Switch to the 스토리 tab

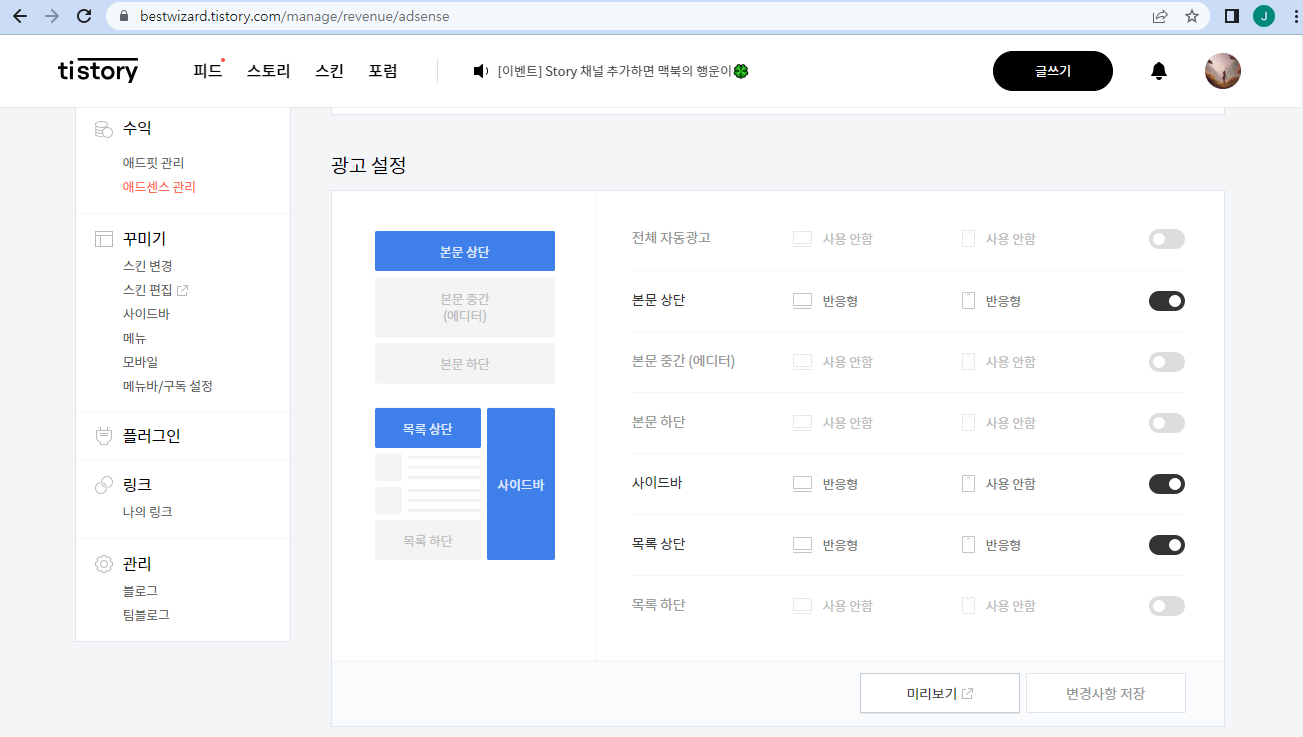click(x=266, y=71)
